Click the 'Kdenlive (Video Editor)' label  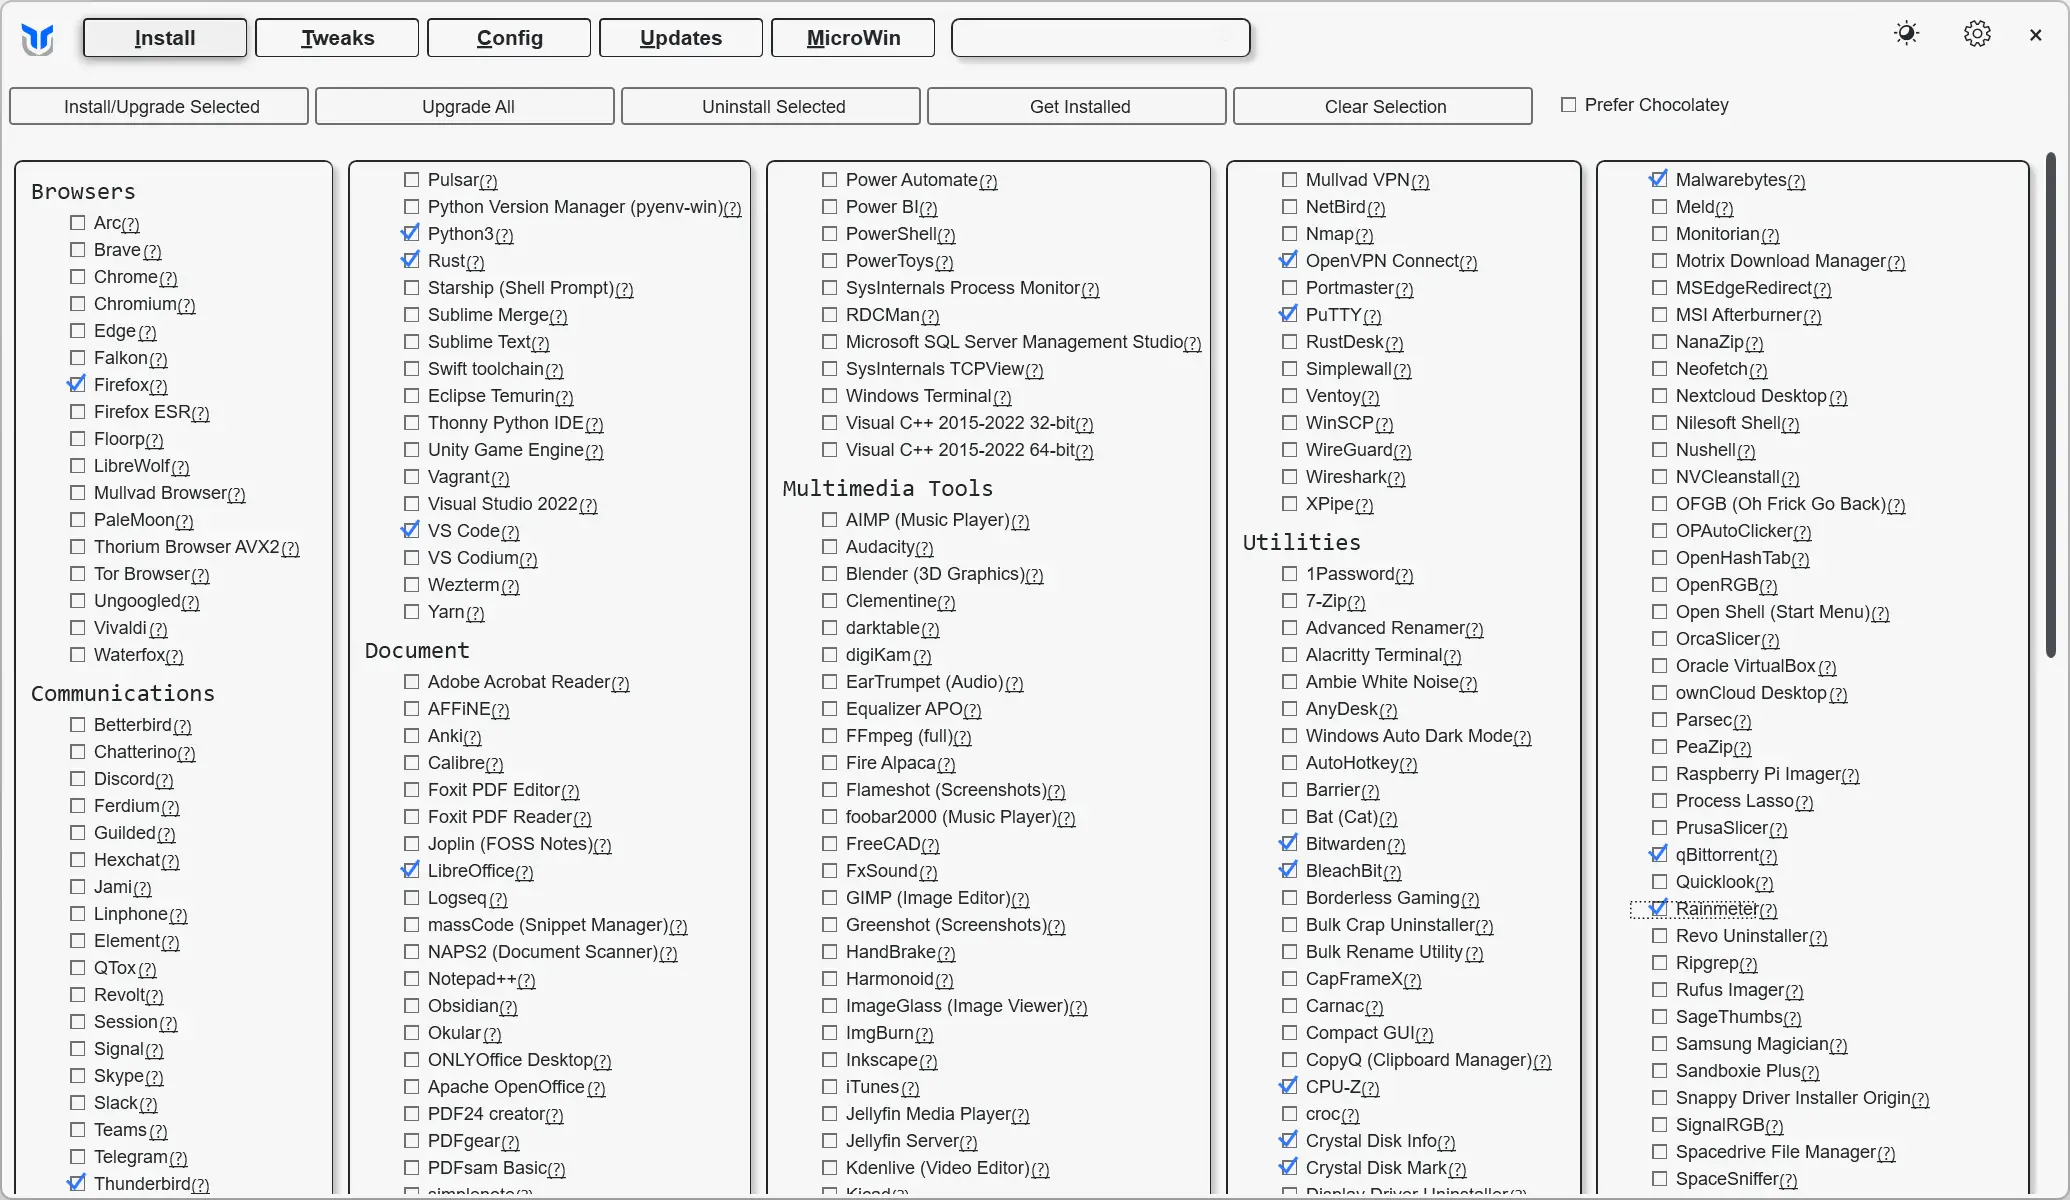coord(938,1168)
